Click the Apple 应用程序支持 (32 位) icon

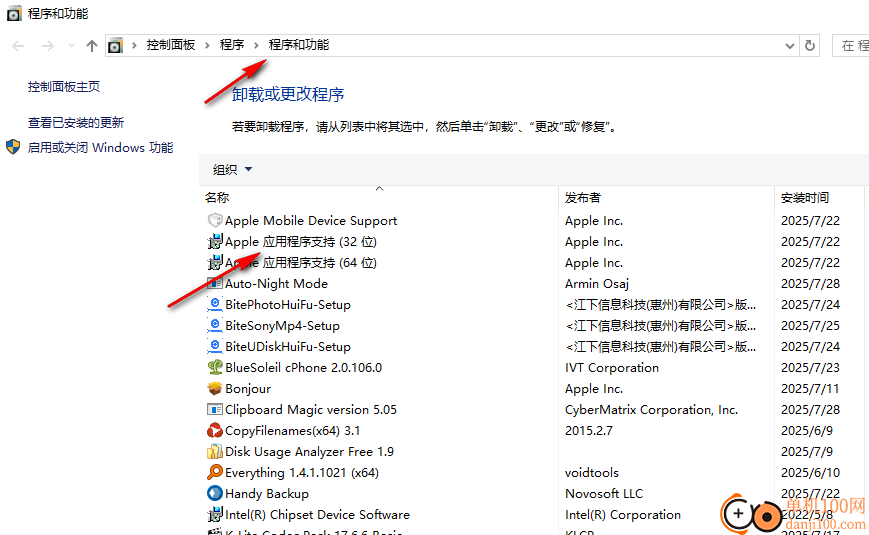pyautogui.click(x=215, y=242)
